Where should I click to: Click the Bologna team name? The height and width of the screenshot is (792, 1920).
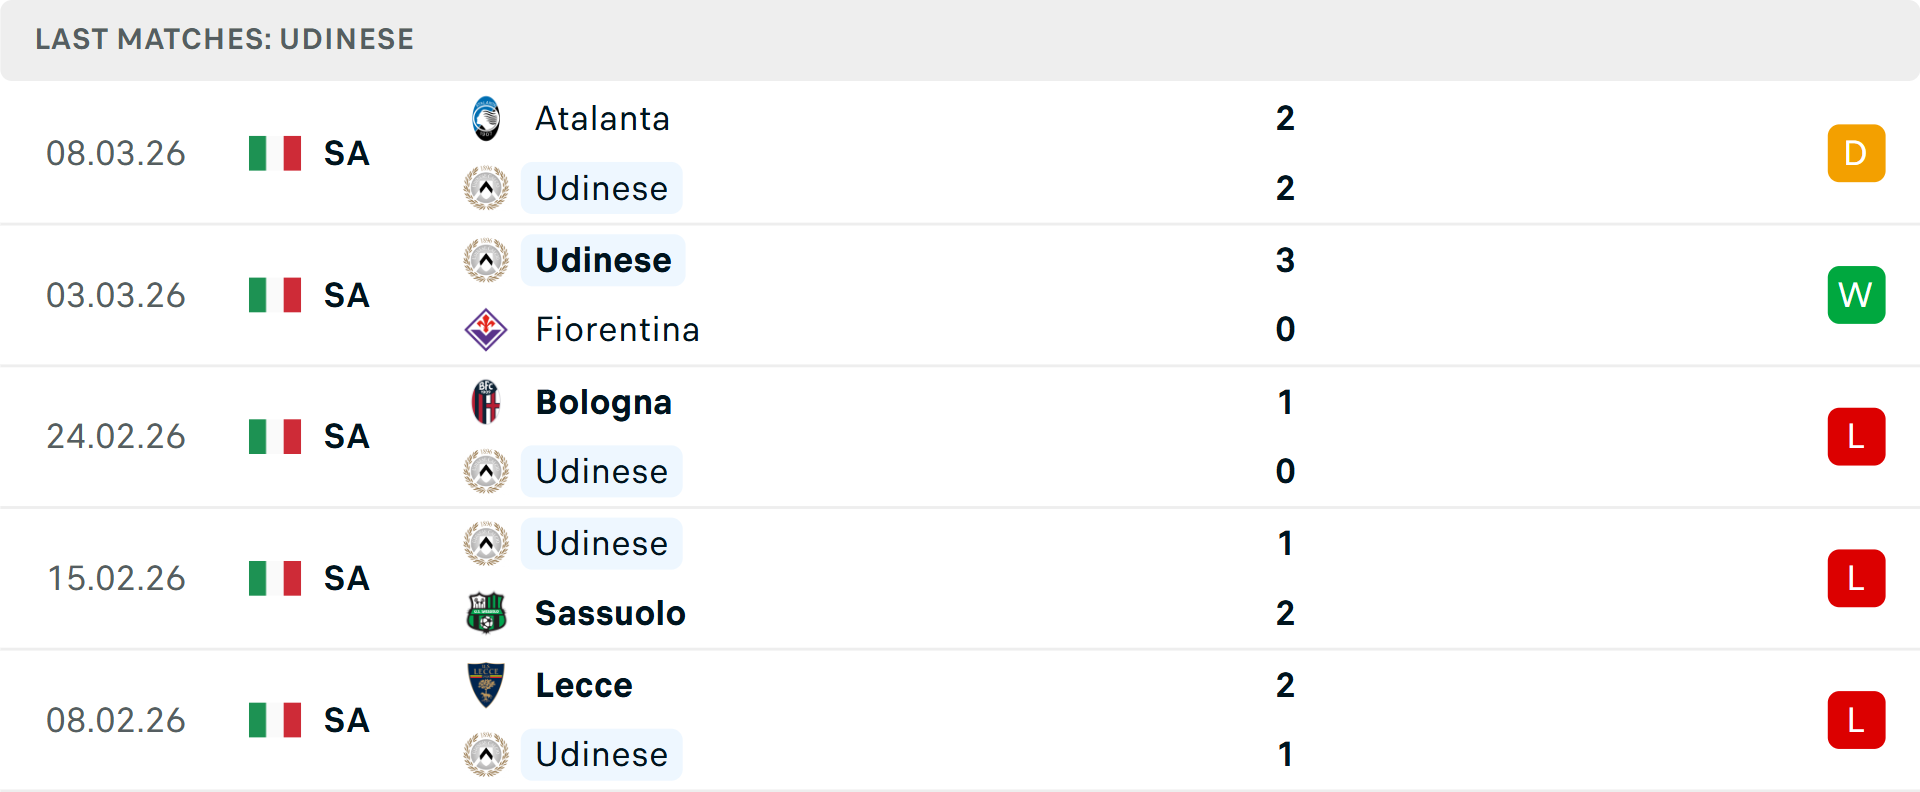click(x=603, y=402)
